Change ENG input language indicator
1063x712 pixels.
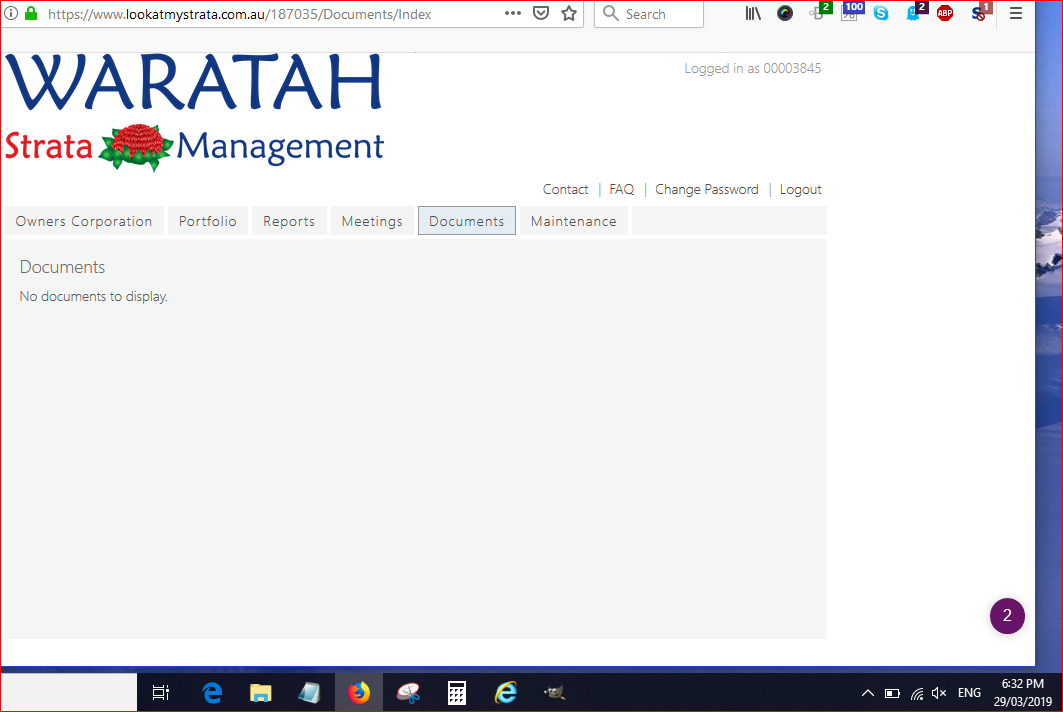[x=969, y=693]
